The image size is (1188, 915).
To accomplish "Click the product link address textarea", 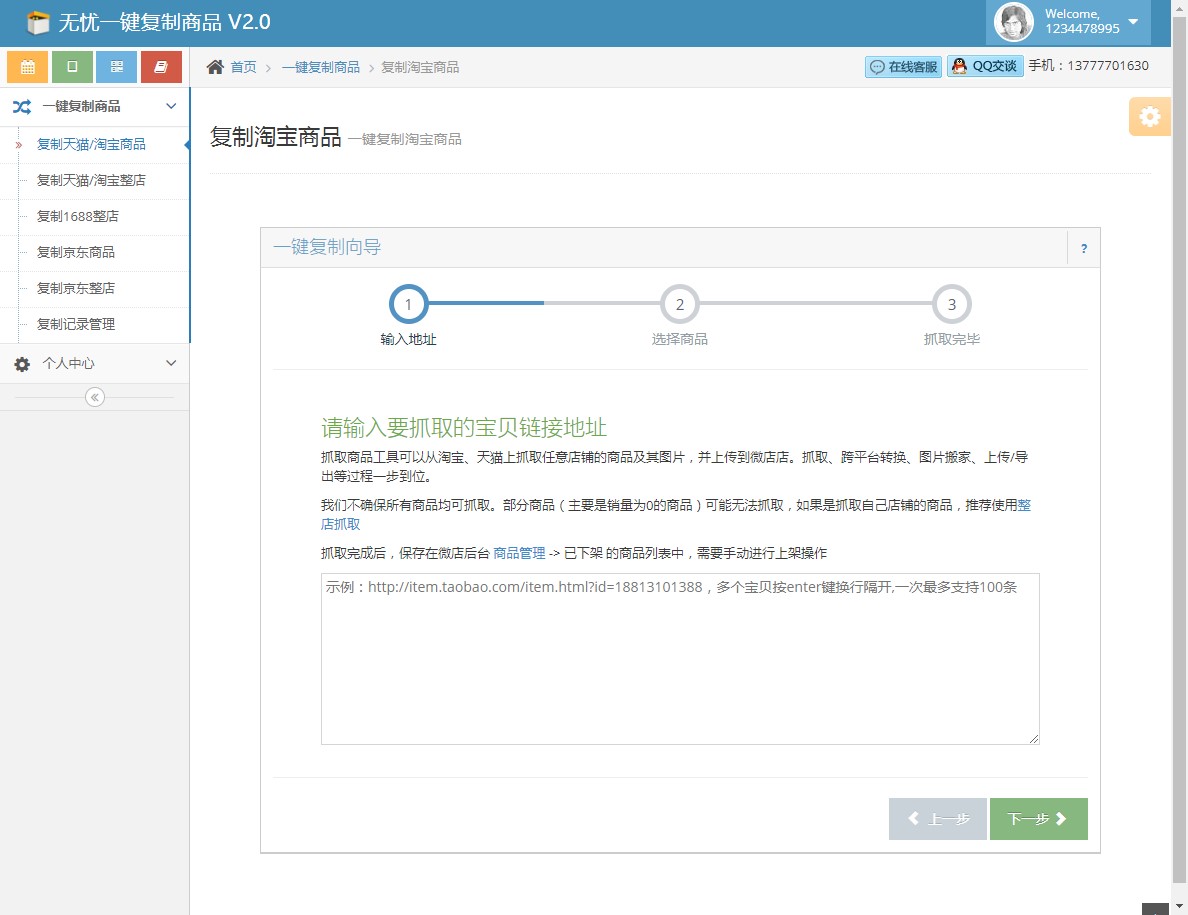I will pyautogui.click(x=680, y=659).
